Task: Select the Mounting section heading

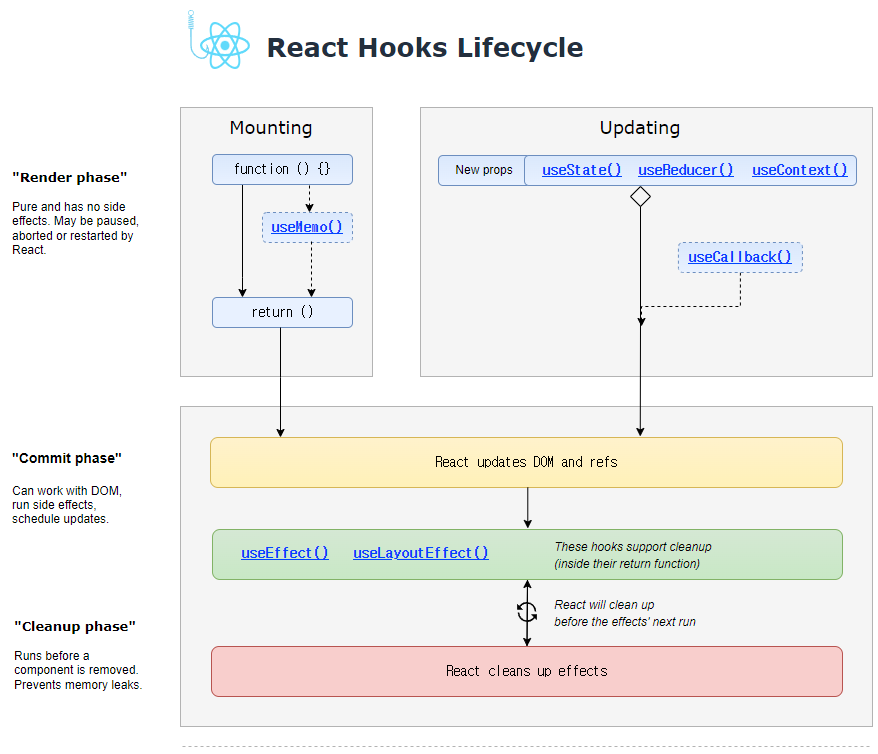Action: [x=271, y=128]
